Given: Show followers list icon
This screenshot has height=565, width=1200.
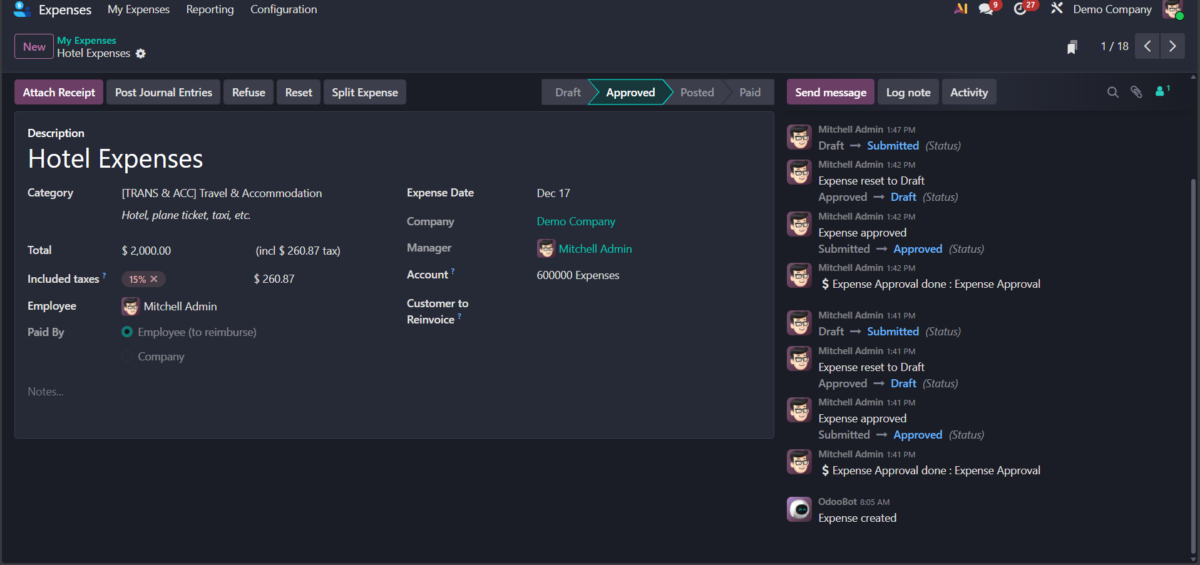Looking at the screenshot, I should pyautogui.click(x=1161, y=92).
